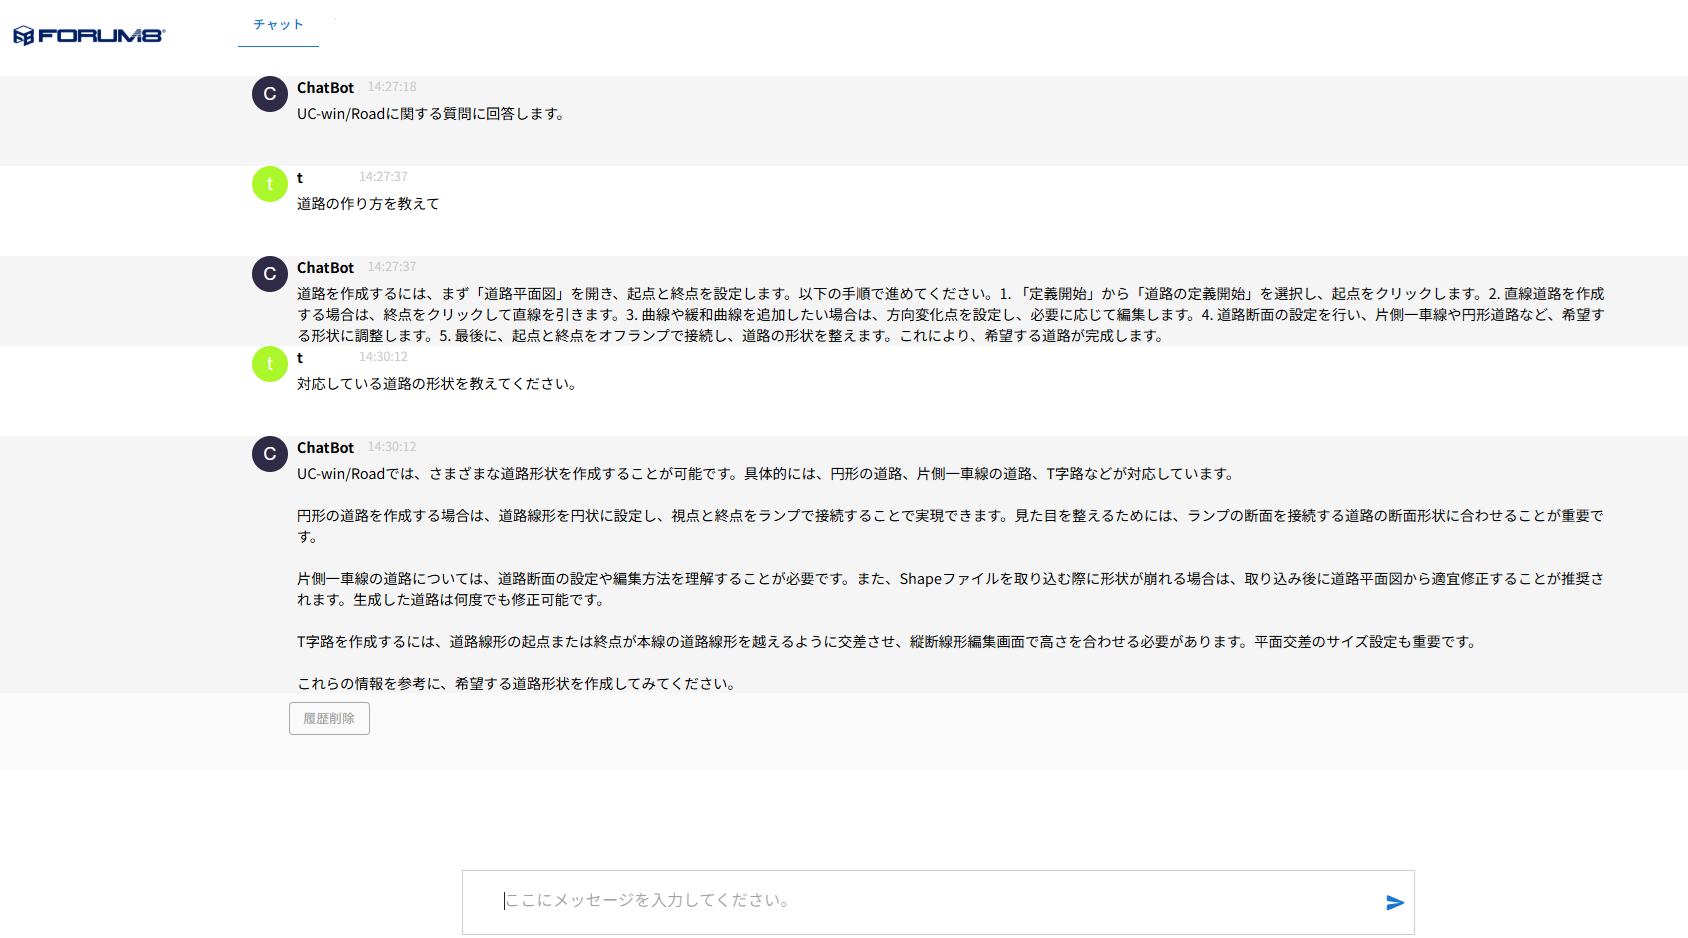Click the paragraph starting with 片側一車線の道路については

click(950, 589)
